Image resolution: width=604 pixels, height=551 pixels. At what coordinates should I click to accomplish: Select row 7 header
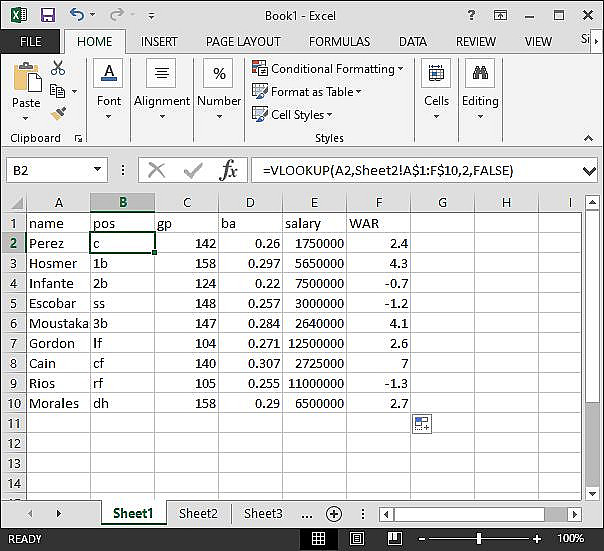click(13, 343)
